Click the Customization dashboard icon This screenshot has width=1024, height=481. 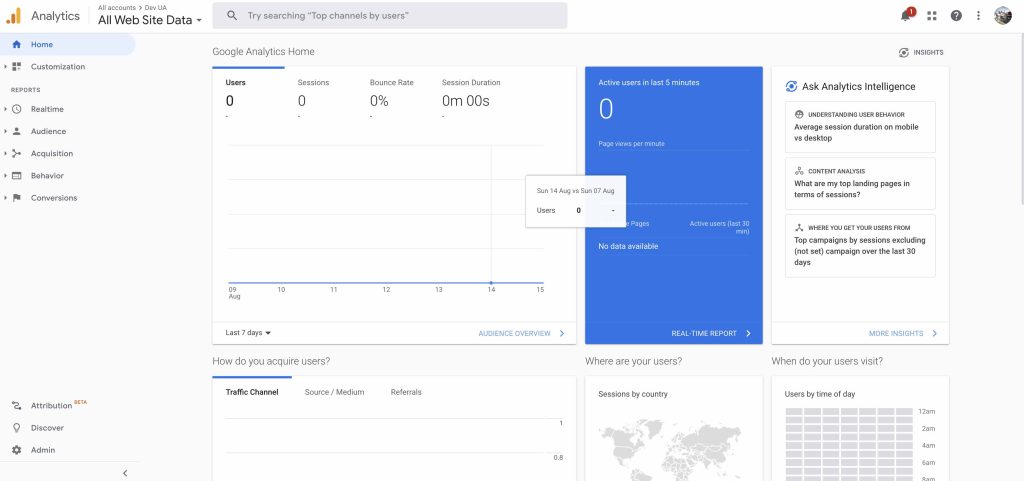(x=17, y=67)
